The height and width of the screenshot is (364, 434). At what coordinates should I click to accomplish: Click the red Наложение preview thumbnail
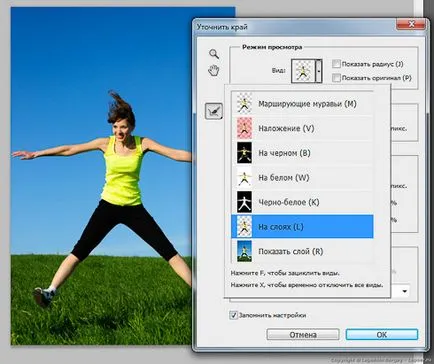point(244,128)
